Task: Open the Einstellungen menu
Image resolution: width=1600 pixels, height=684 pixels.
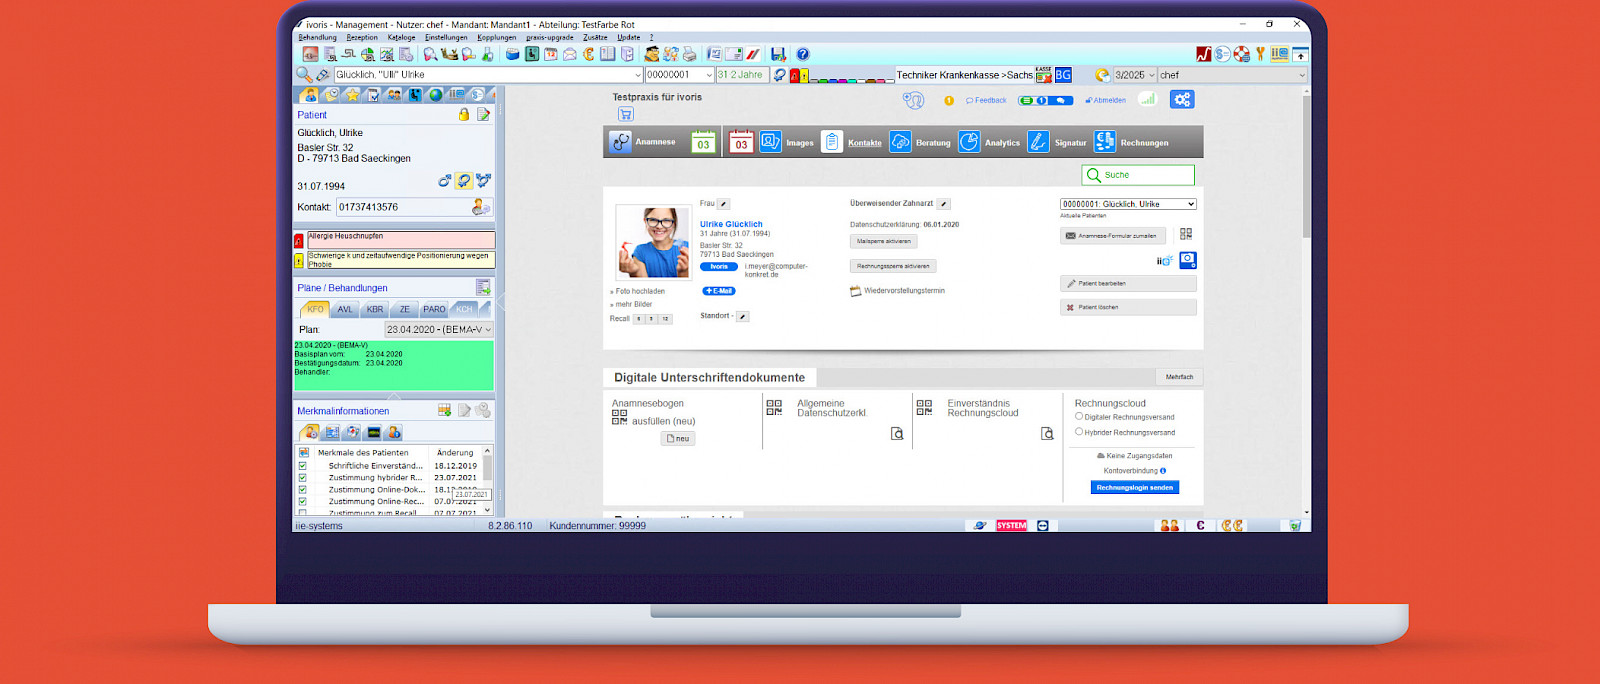Action: 446,37
